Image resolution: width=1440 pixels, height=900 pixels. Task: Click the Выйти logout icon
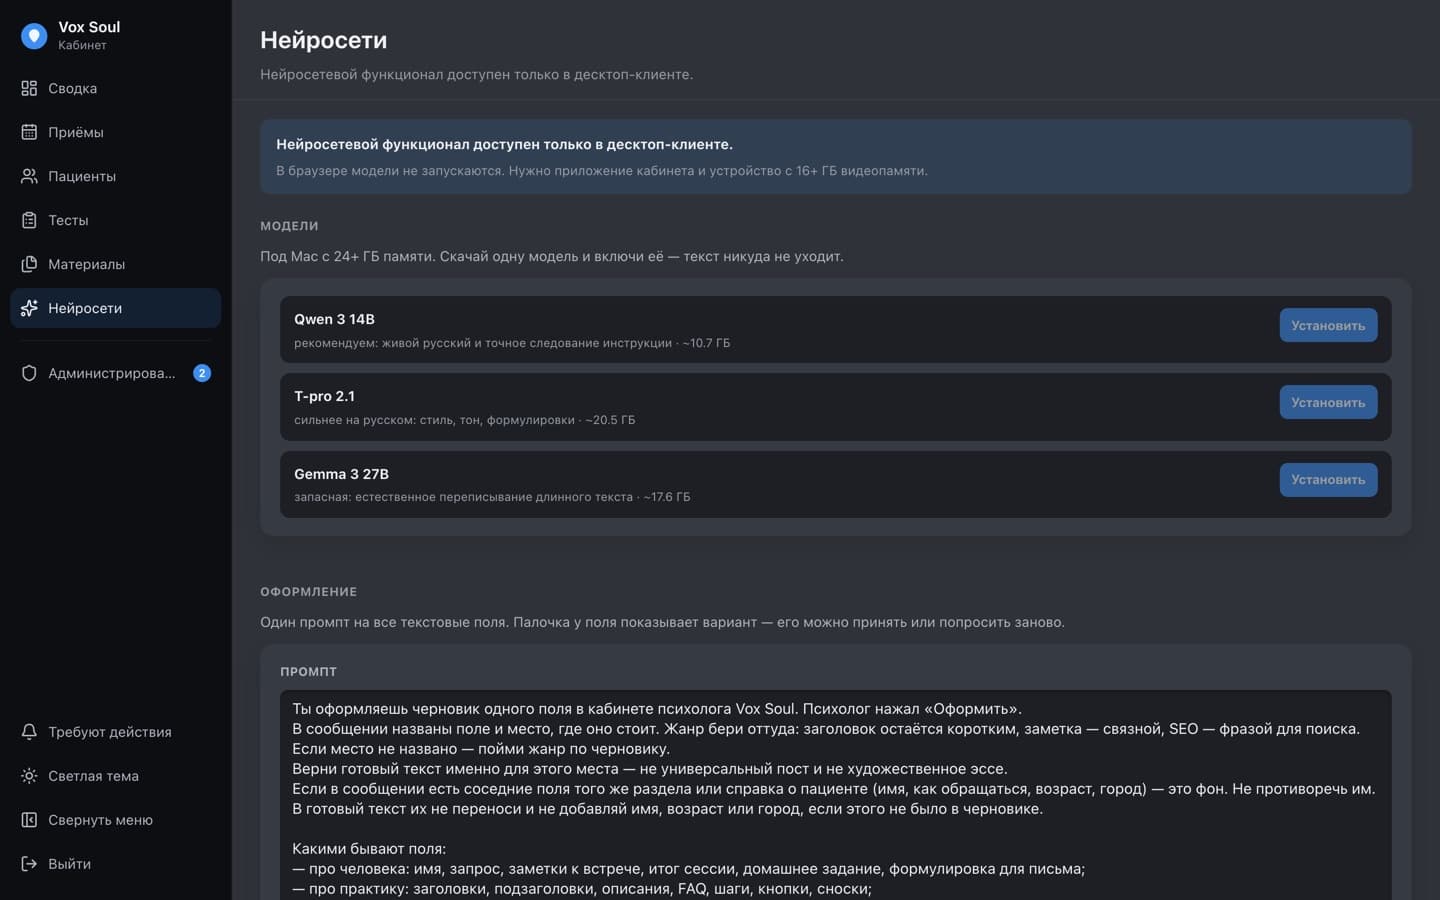29,864
